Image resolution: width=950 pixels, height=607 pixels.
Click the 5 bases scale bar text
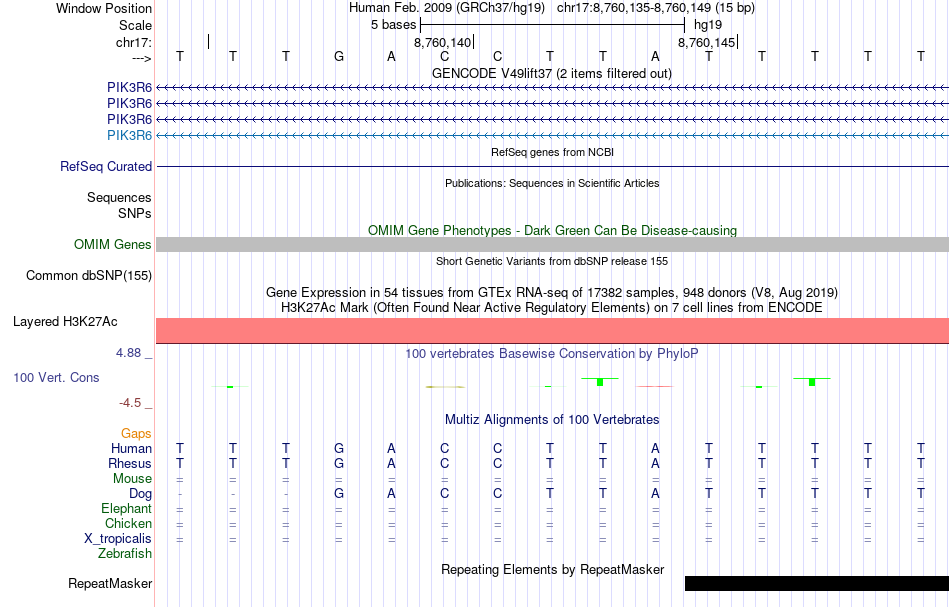[394, 25]
